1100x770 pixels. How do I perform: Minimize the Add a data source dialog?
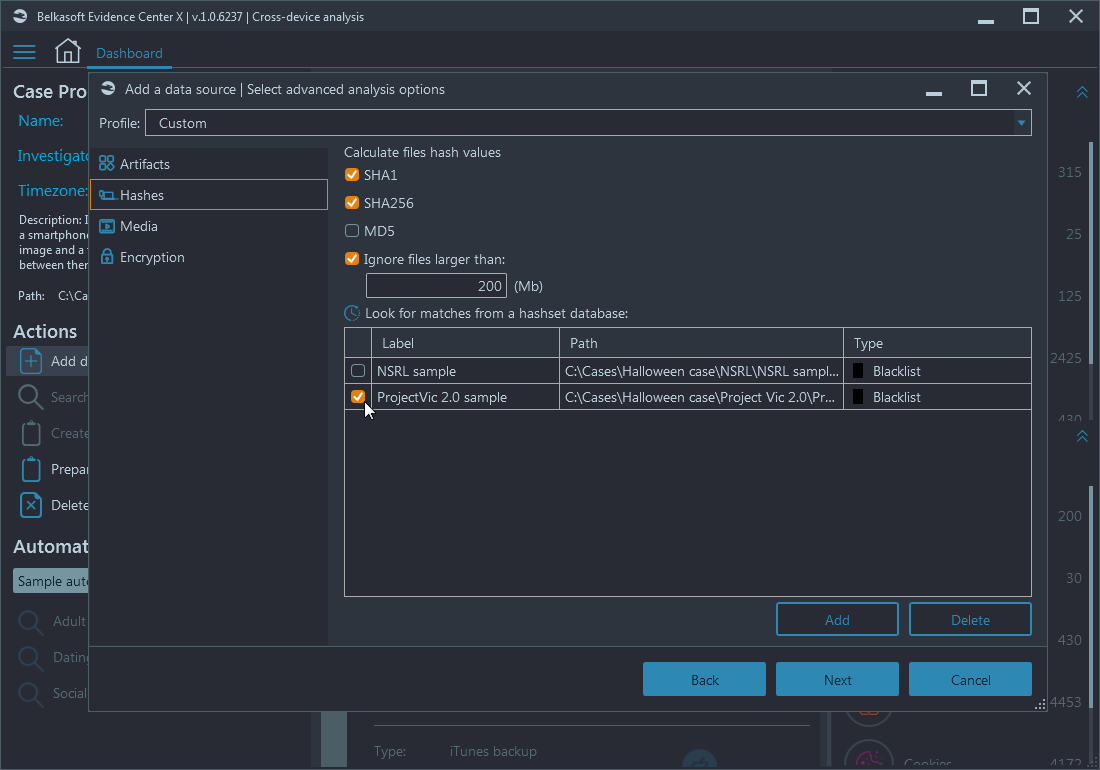(934, 93)
